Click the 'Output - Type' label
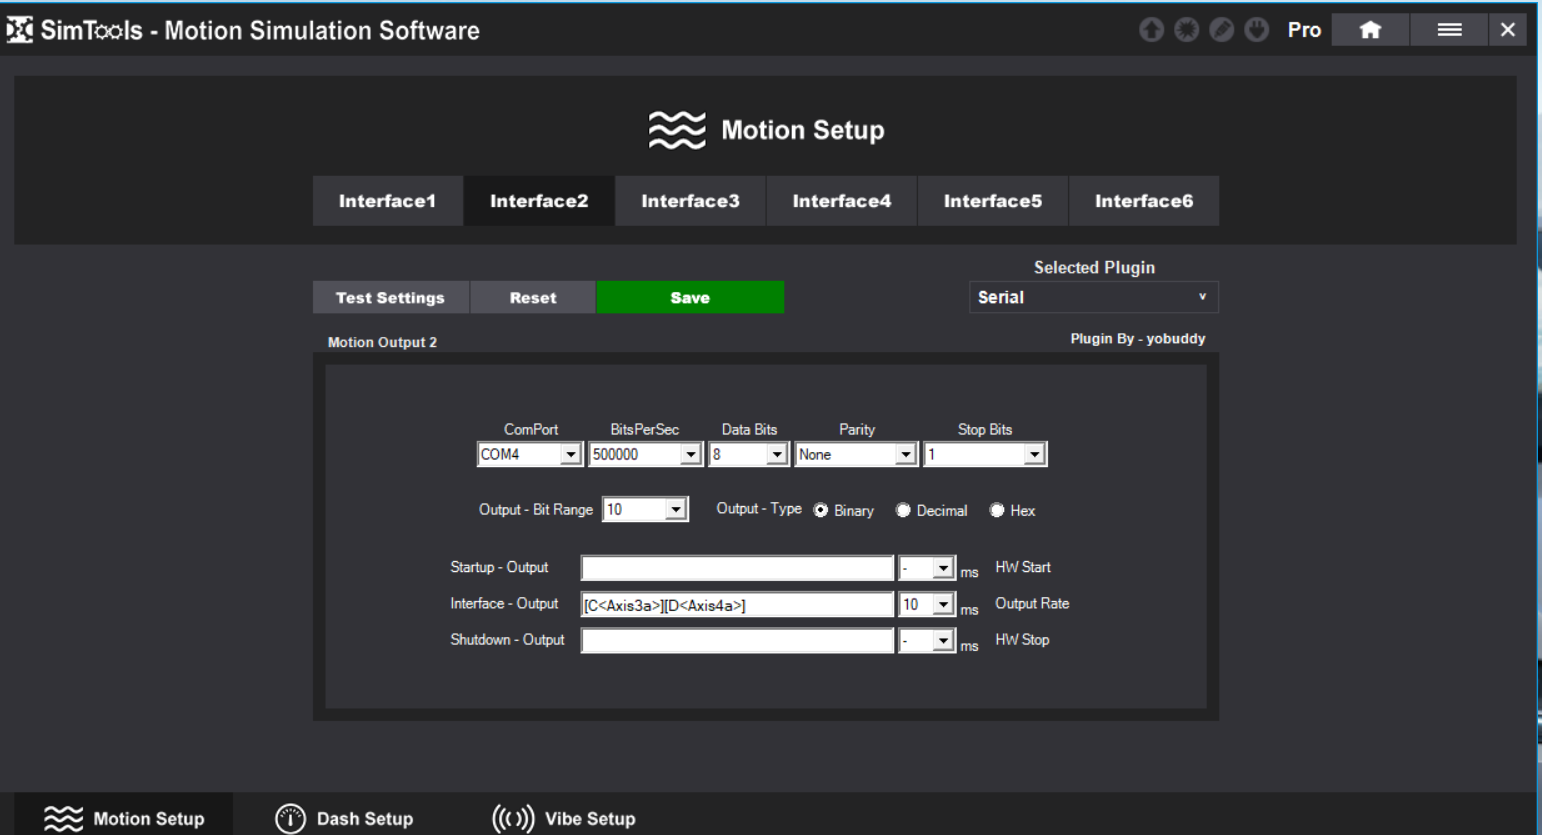Viewport: 1542px width, 835px height. 759,508
